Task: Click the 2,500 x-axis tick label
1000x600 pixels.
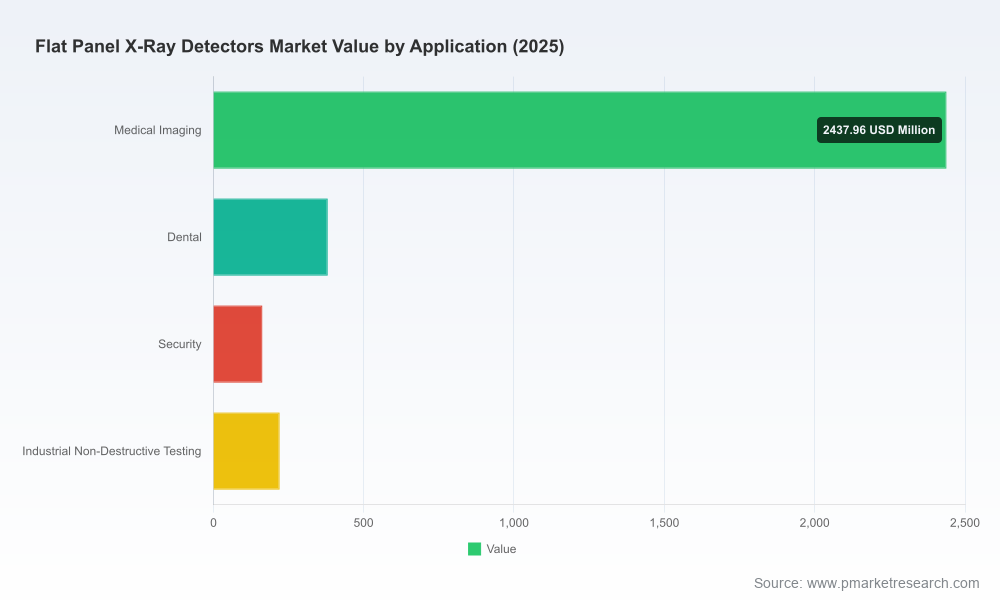Action: point(965,523)
